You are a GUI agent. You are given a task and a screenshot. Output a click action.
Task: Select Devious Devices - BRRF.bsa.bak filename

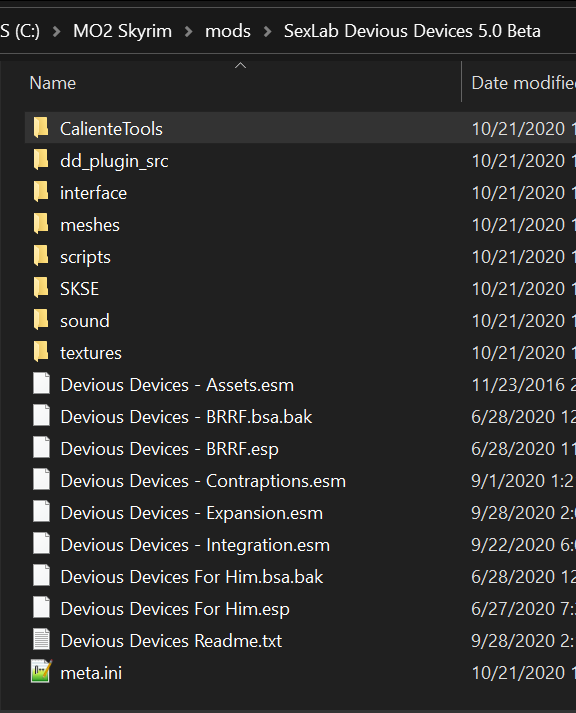pos(186,417)
